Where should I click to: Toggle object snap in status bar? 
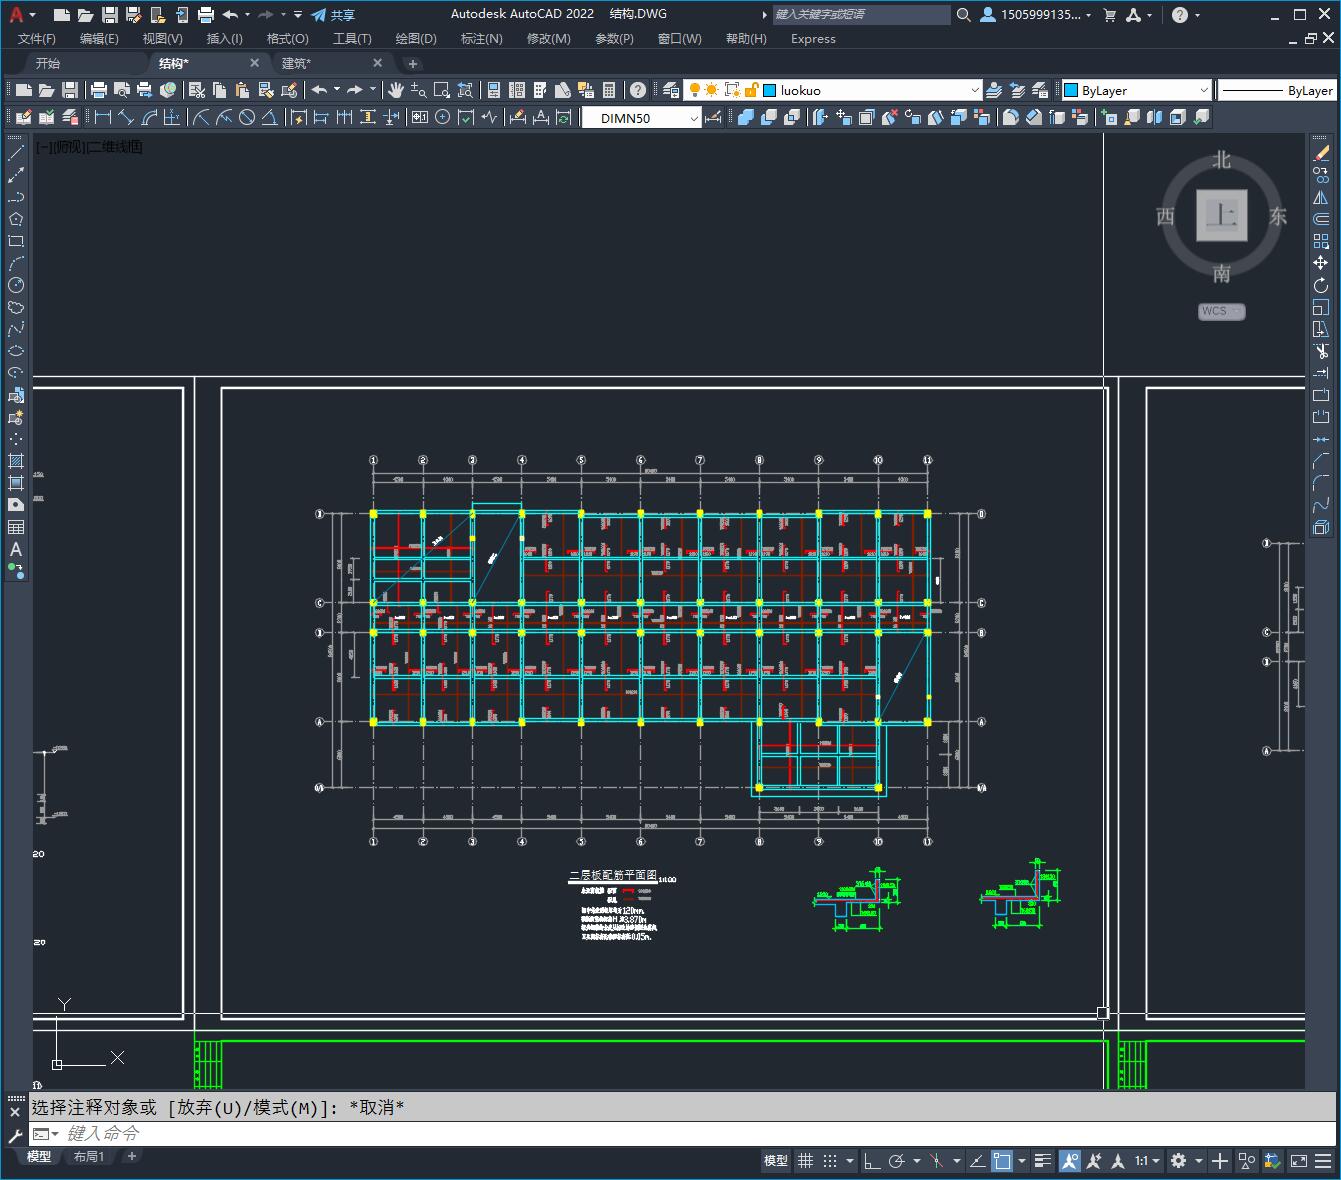coord(1002,1161)
